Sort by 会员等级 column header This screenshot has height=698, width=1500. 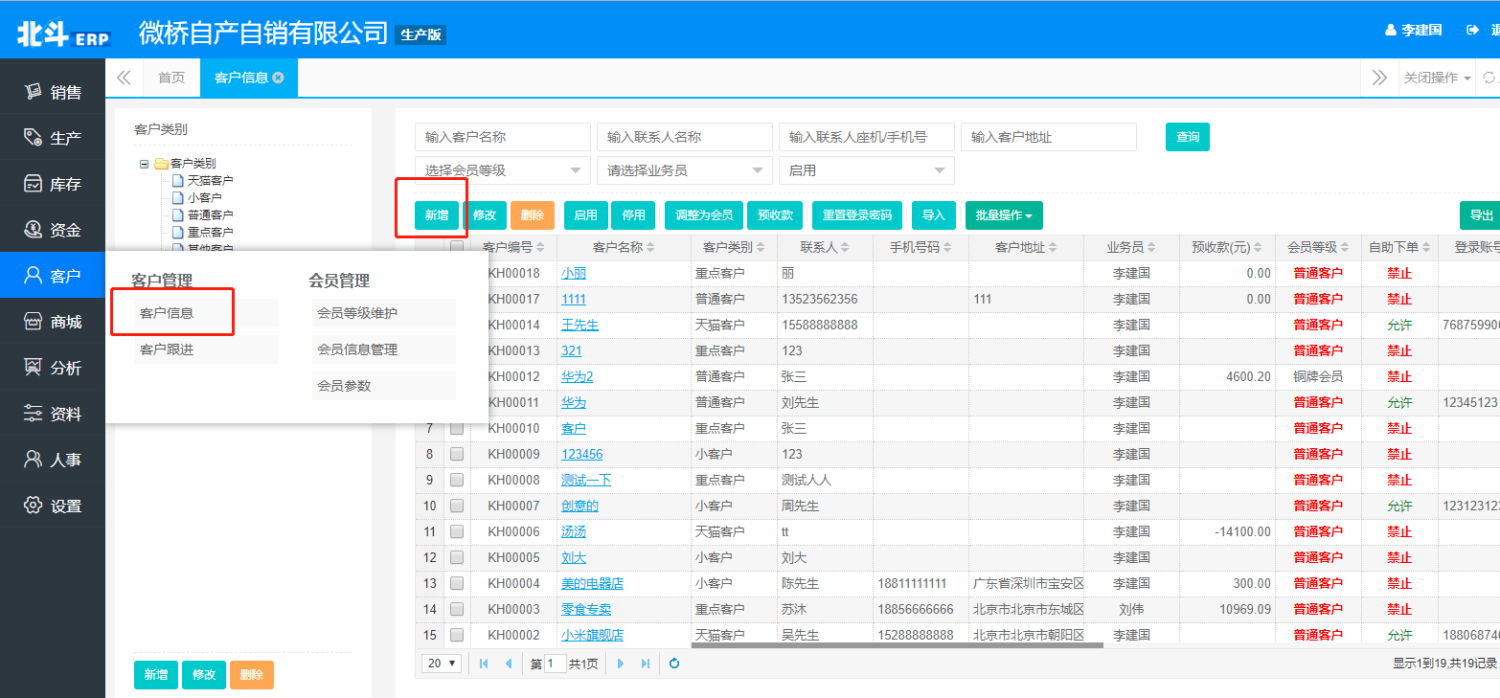click(x=1318, y=247)
